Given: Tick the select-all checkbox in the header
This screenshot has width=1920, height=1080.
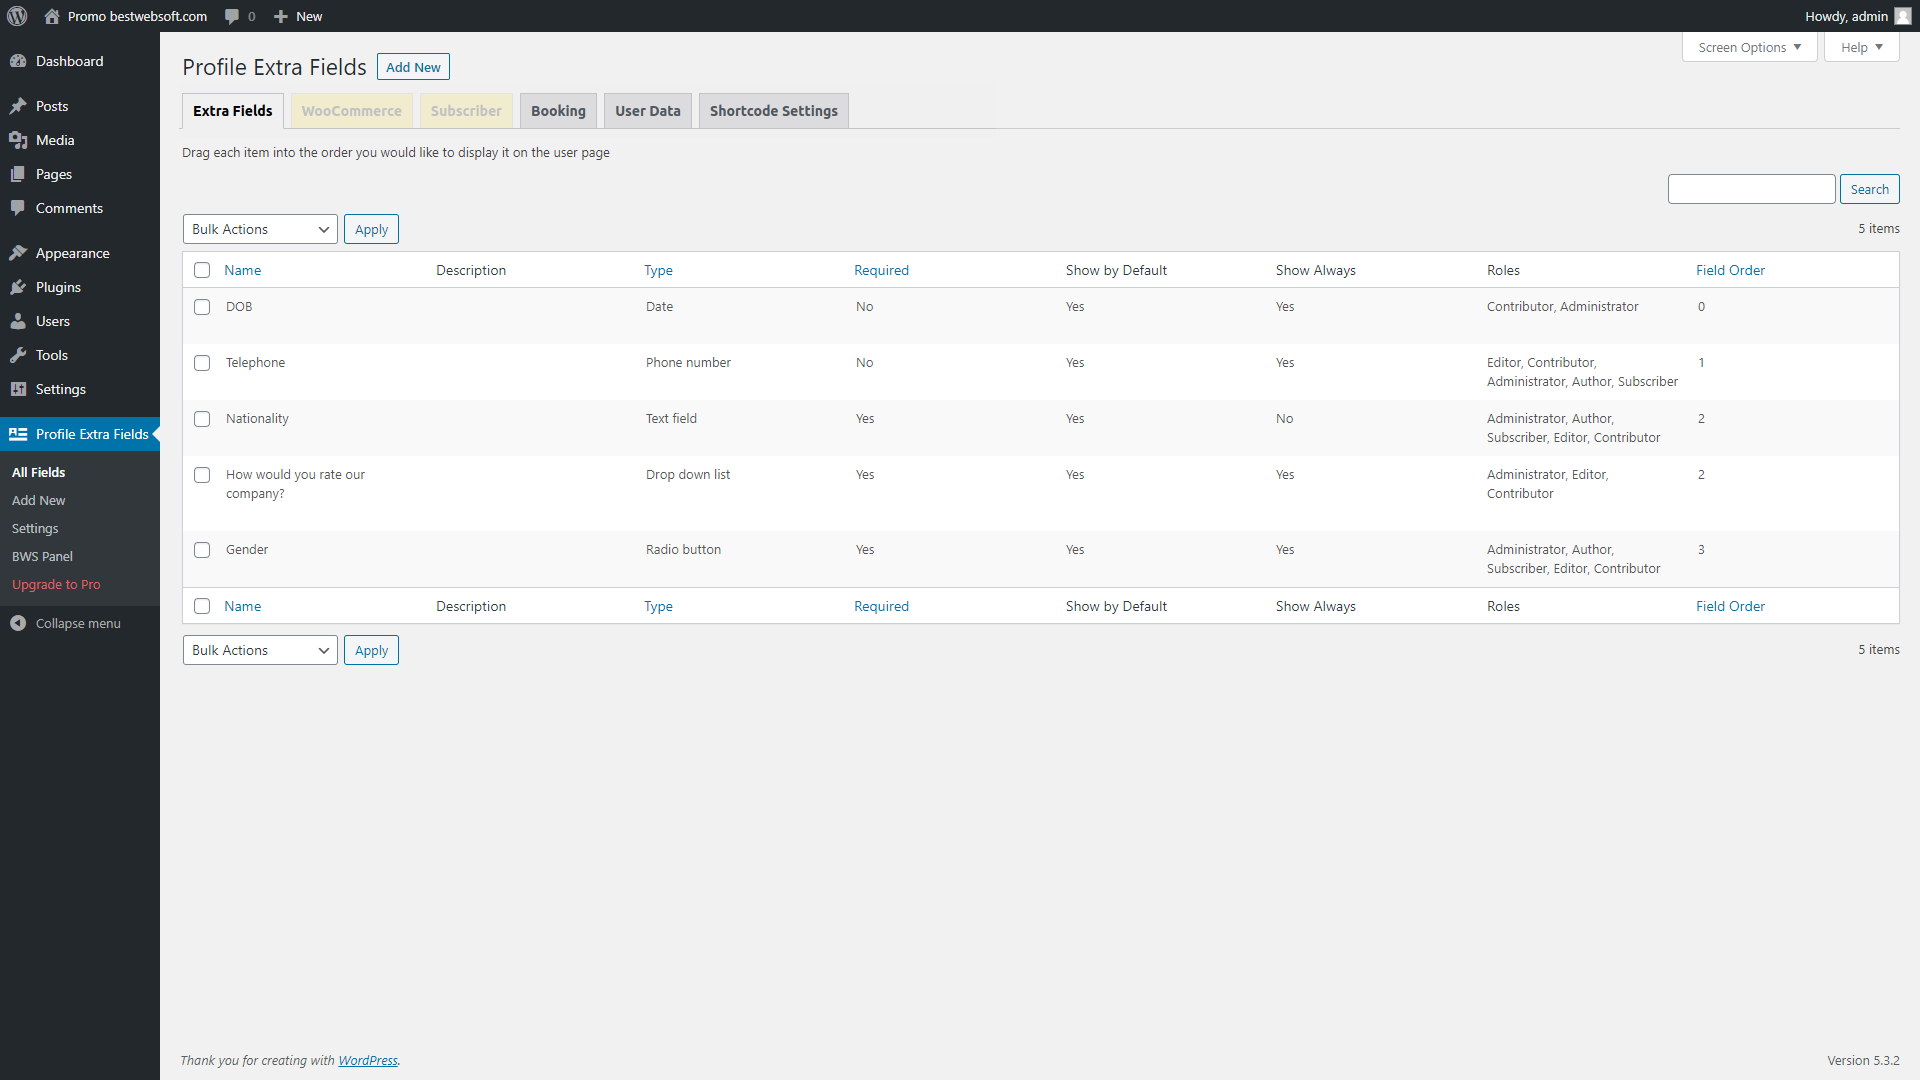Looking at the screenshot, I should tap(202, 269).
